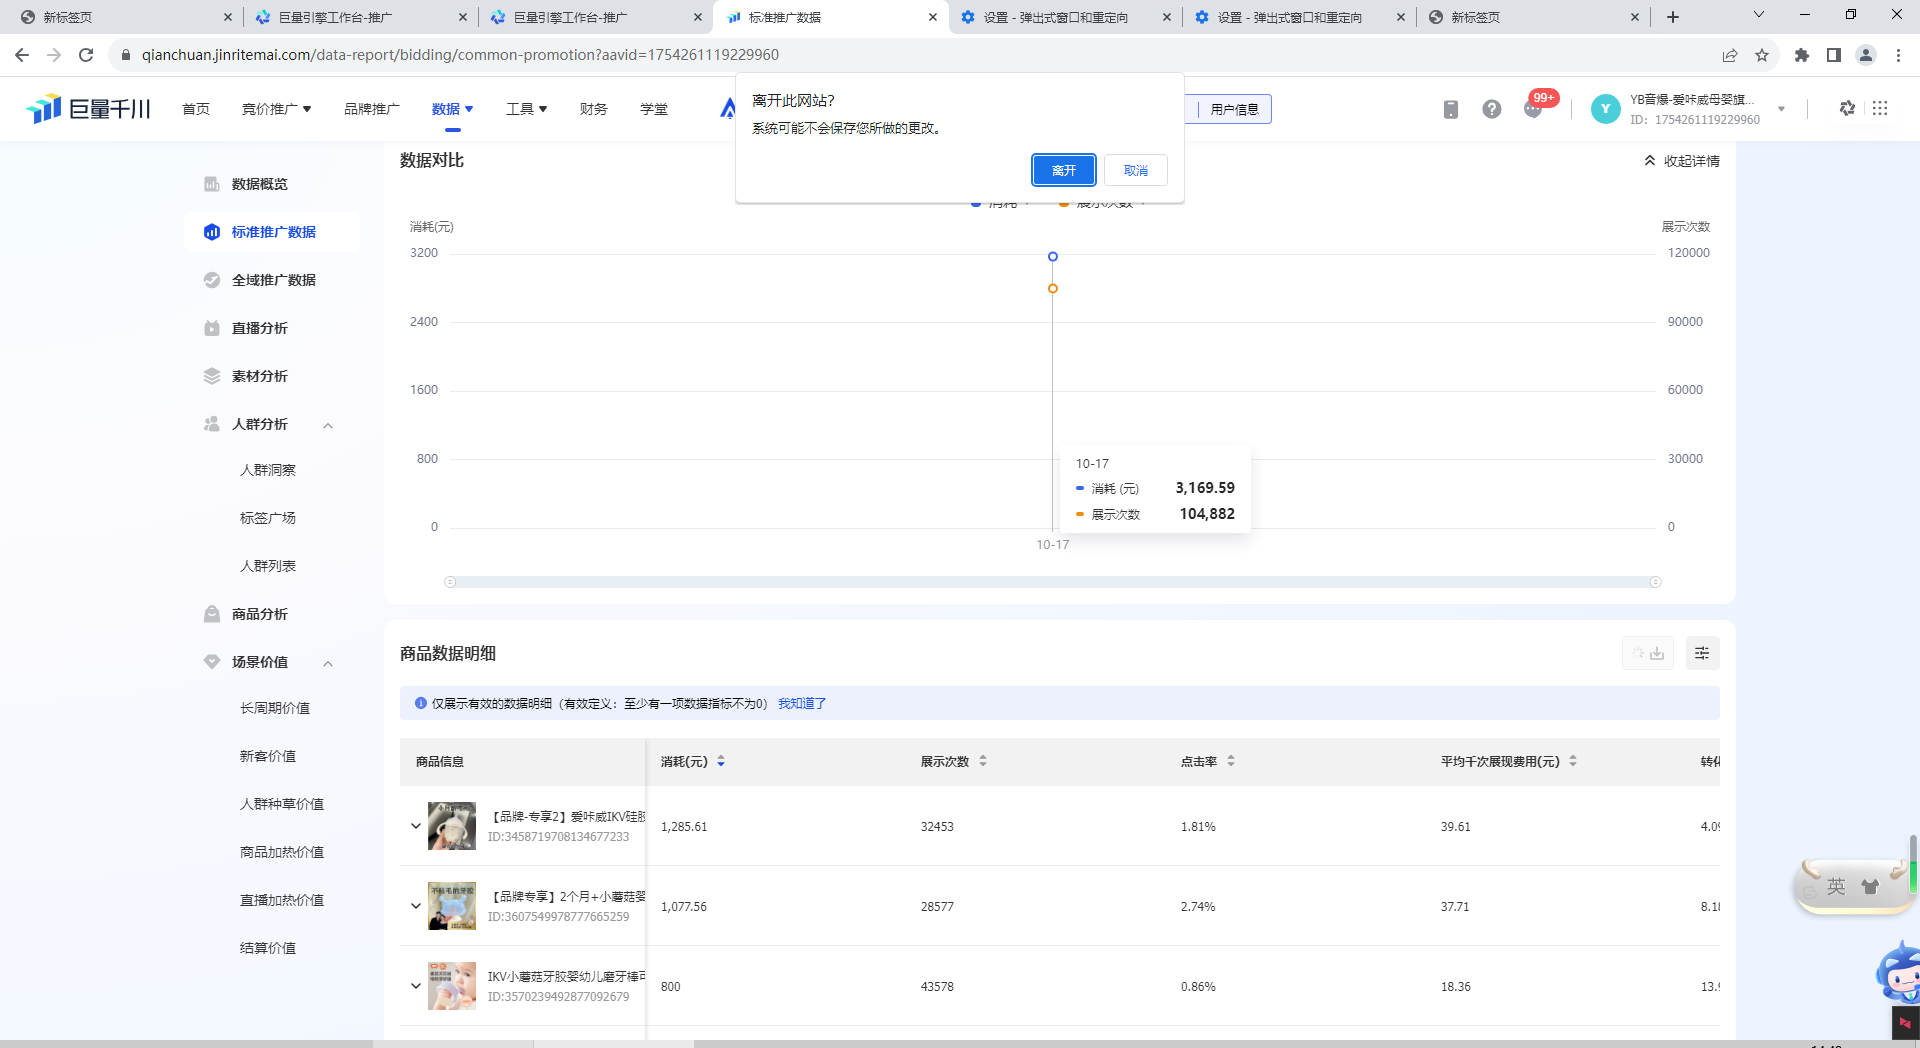This screenshot has height=1048, width=1920.
Task: Open browser extensions puzzle icon
Action: click(x=1801, y=55)
